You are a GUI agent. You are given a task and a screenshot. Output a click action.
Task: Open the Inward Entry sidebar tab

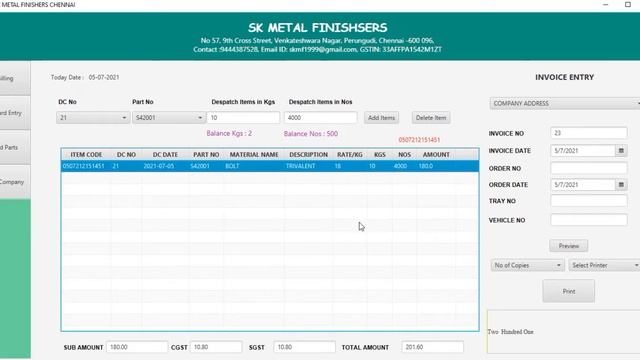[15, 113]
